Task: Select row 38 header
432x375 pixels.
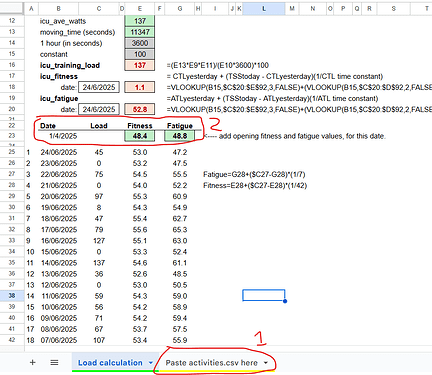Action: pos(12,295)
